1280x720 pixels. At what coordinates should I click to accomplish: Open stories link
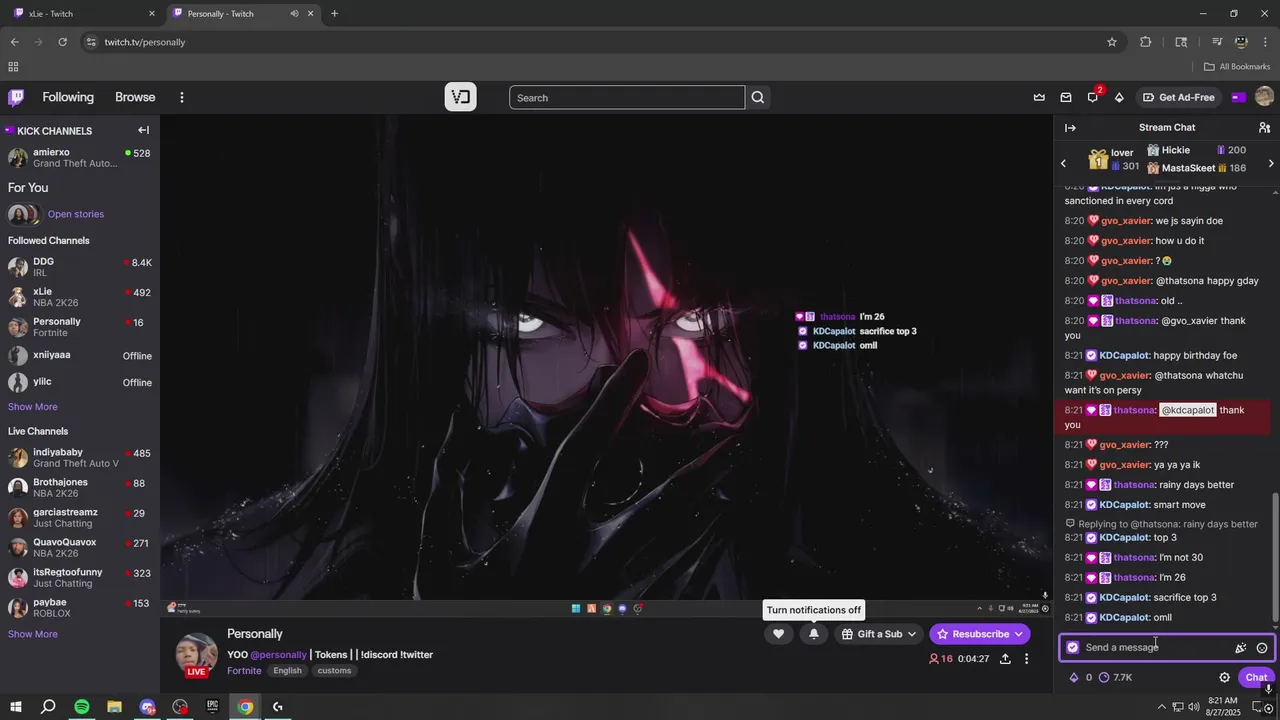[x=76, y=214]
